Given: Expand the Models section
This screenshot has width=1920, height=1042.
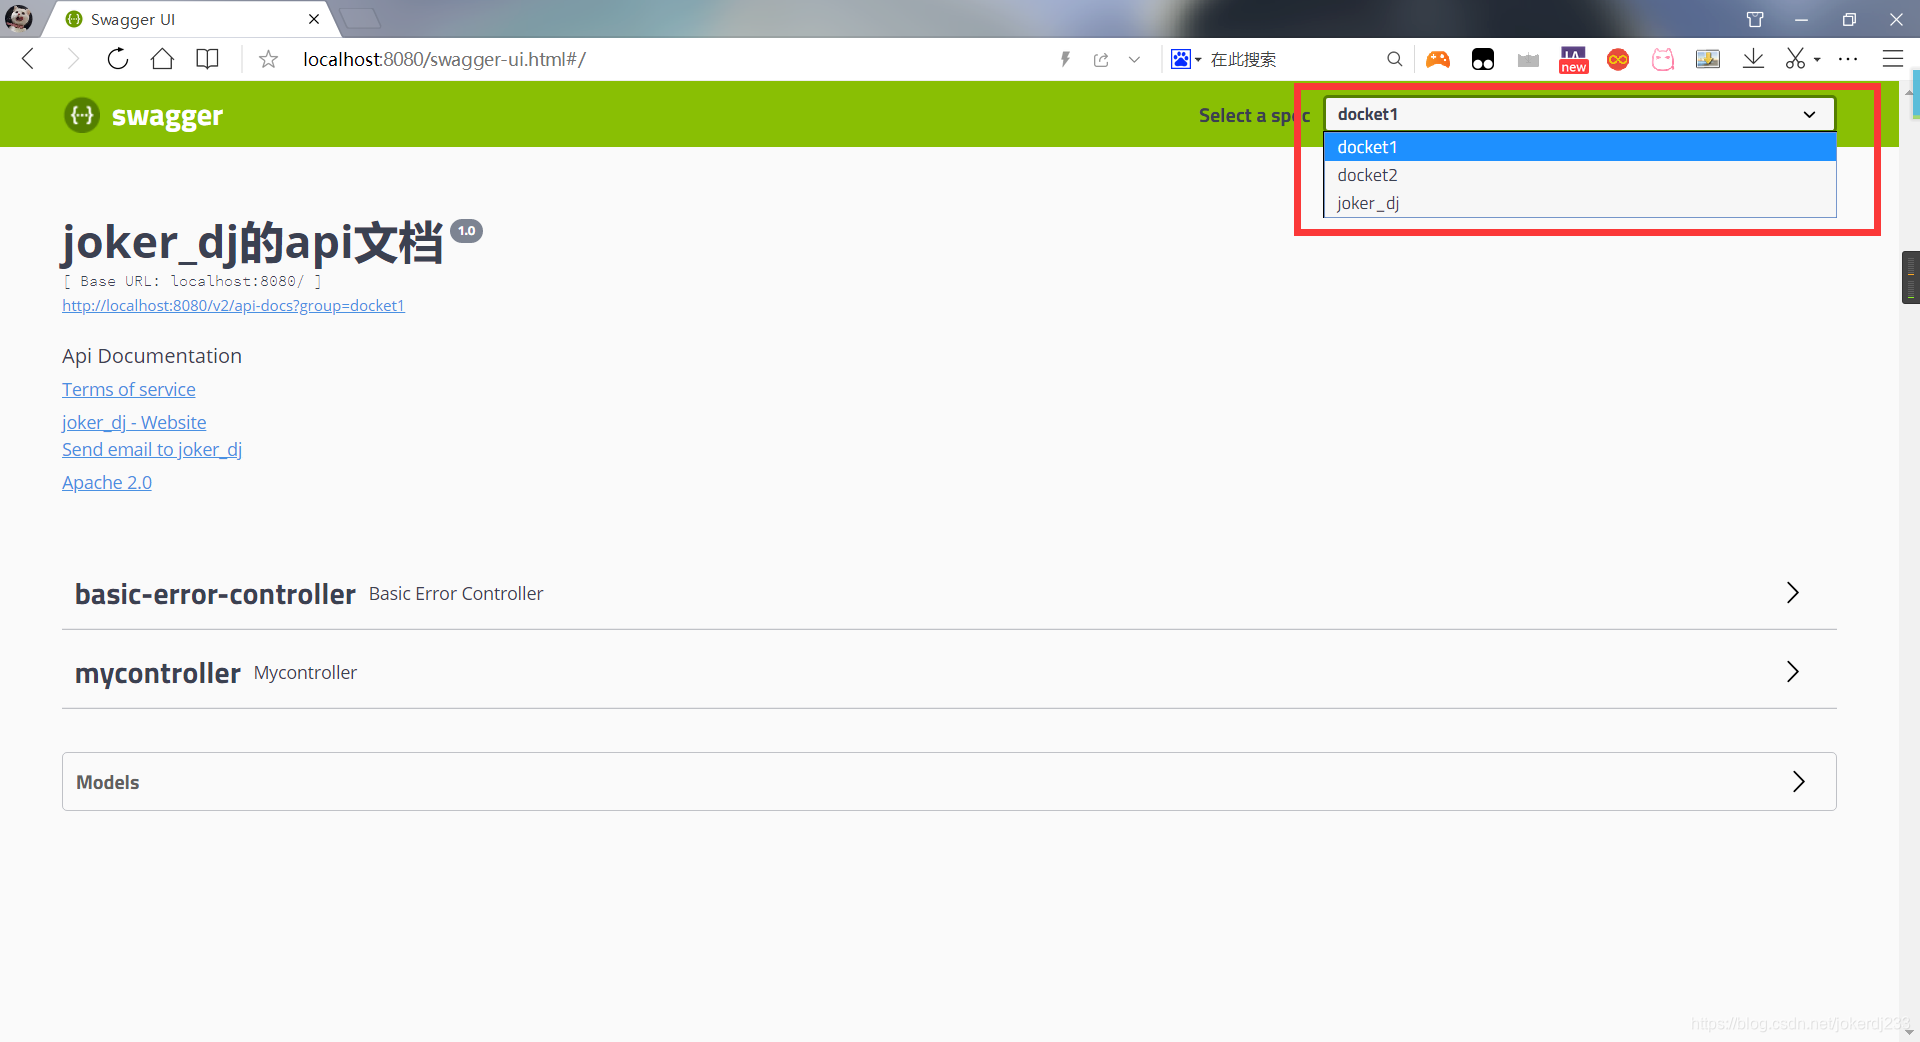Looking at the screenshot, I should pos(949,782).
